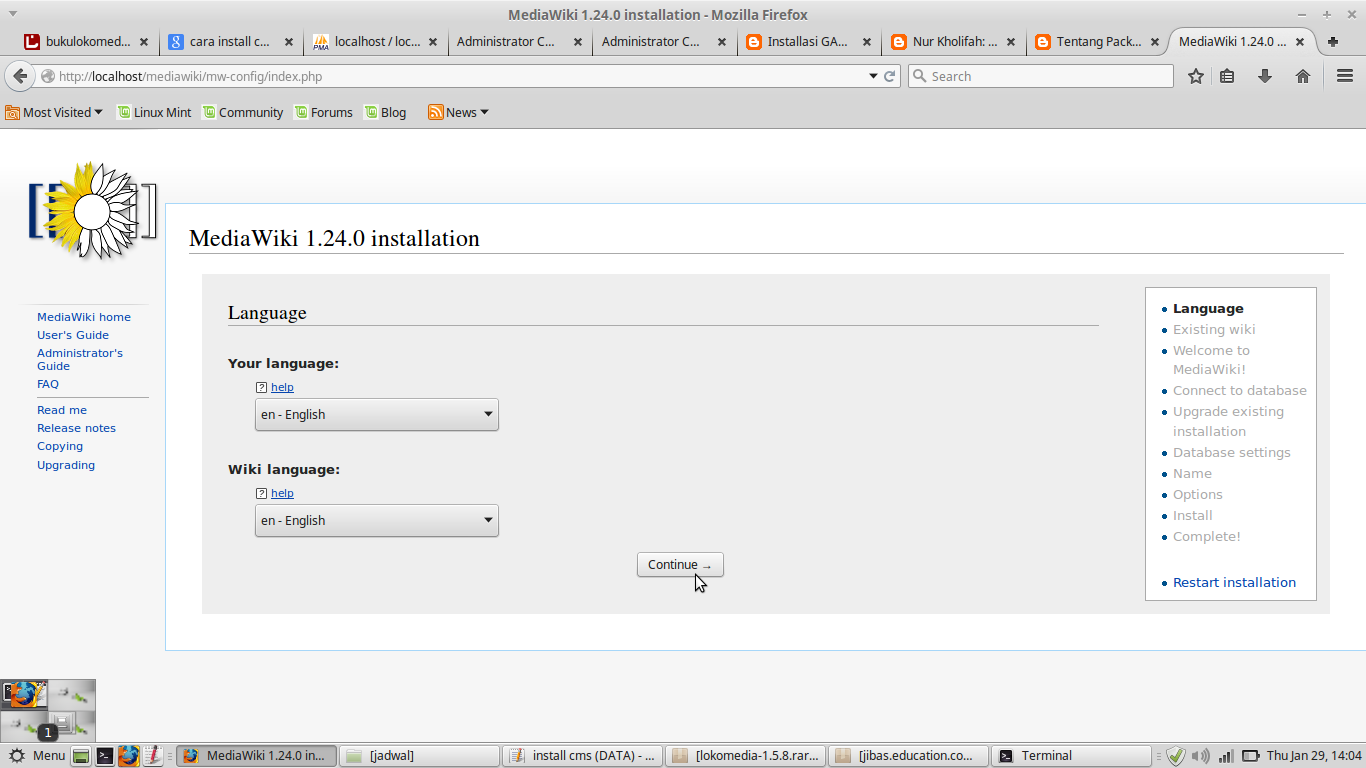The height and width of the screenshot is (768, 1366).
Task: Switch to 'install cms (DATA)' taskbar window
Action: [x=582, y=756]
